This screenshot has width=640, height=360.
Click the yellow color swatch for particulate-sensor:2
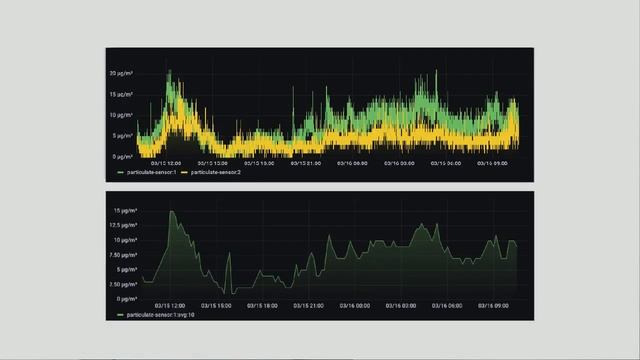click(184, 173)
